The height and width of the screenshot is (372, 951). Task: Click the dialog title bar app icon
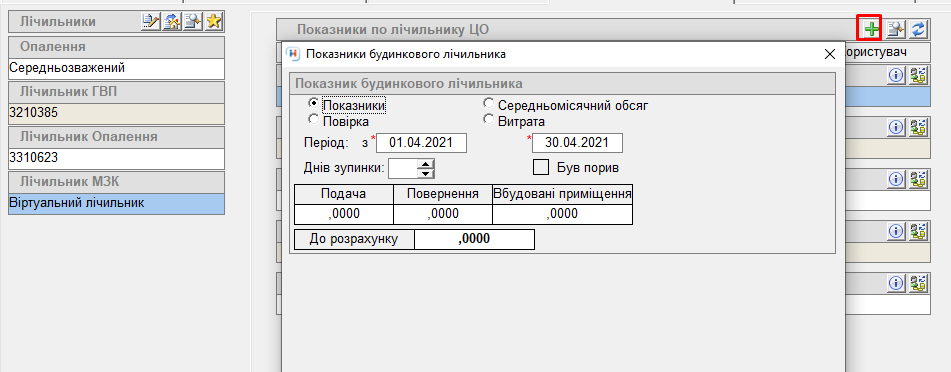pyautogui.click(x=292, y=54)
